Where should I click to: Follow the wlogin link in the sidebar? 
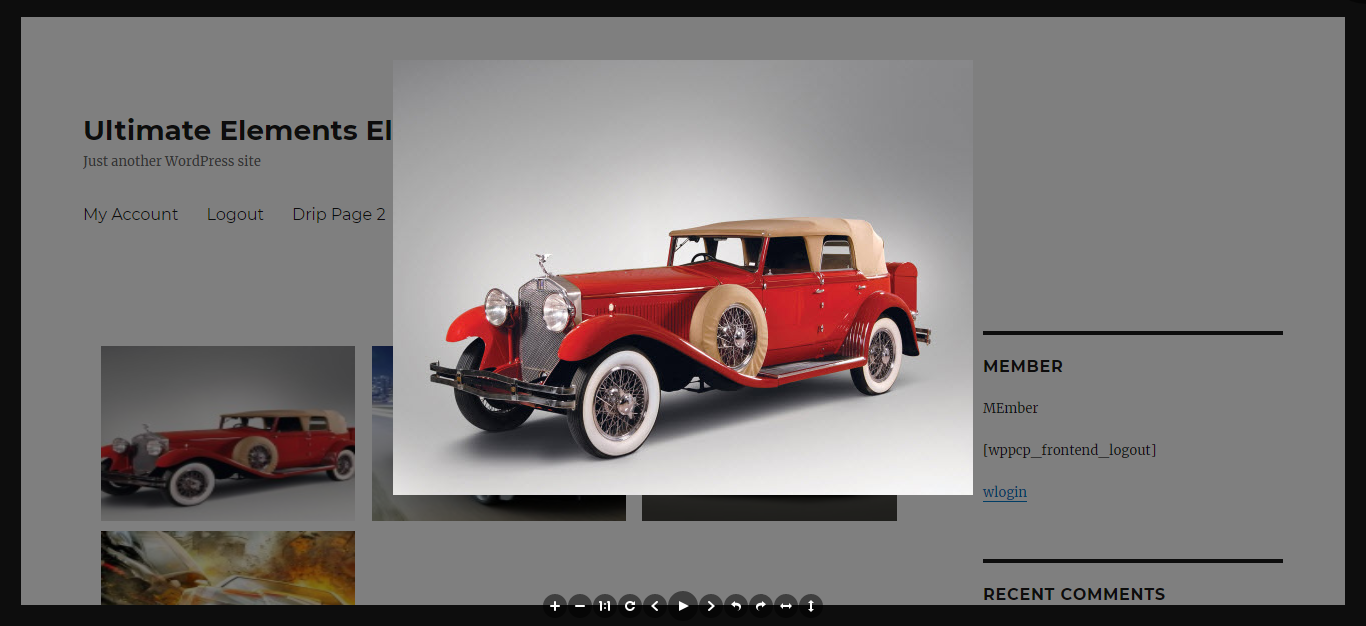[1005, 492]
